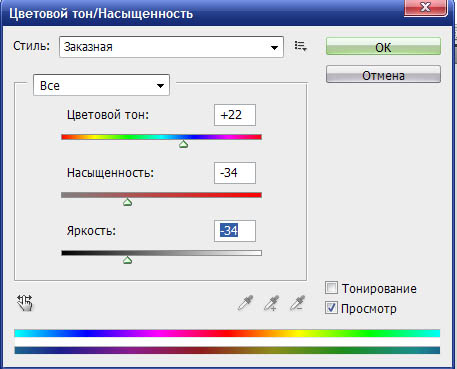
Task: Select the Subtract from Sample eyedropper
Action: [297, 303]
